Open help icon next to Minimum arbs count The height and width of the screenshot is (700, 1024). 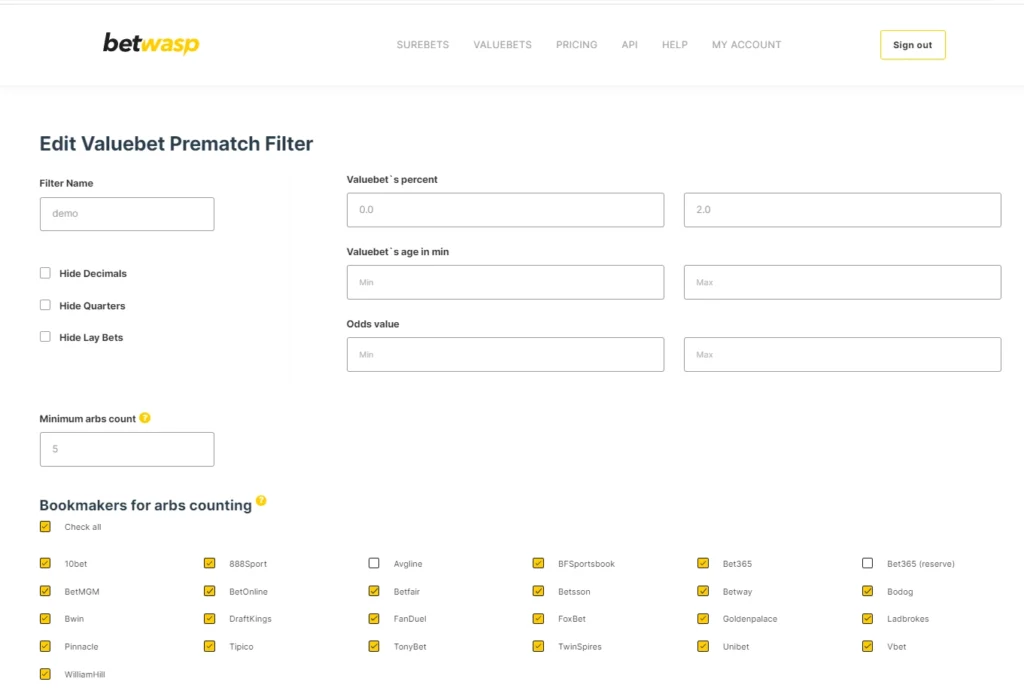[x=145, y=418]
